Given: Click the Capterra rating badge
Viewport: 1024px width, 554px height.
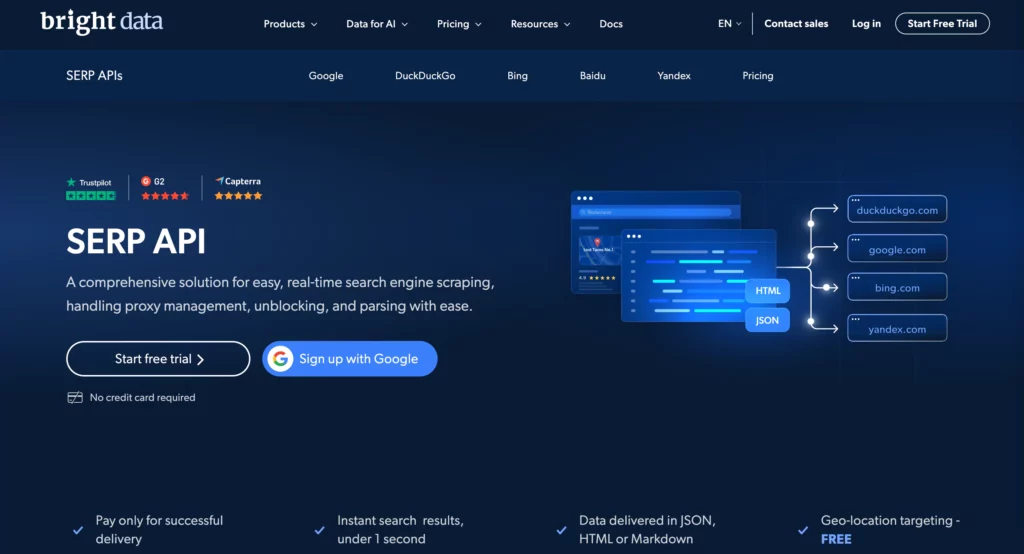Looking at the screenshot, I should [238, 188].
